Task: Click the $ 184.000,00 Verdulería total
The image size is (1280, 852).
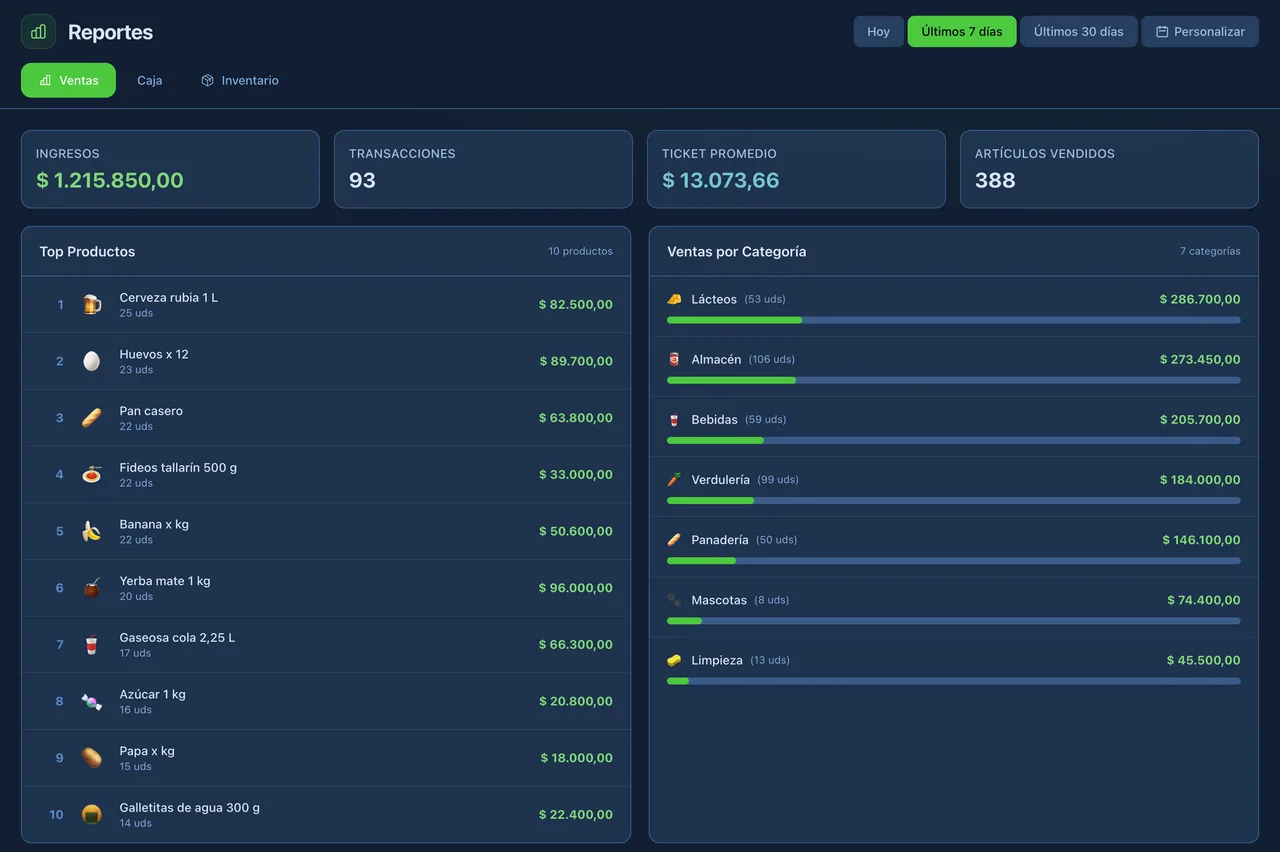Action: [x=1200, y=479]
